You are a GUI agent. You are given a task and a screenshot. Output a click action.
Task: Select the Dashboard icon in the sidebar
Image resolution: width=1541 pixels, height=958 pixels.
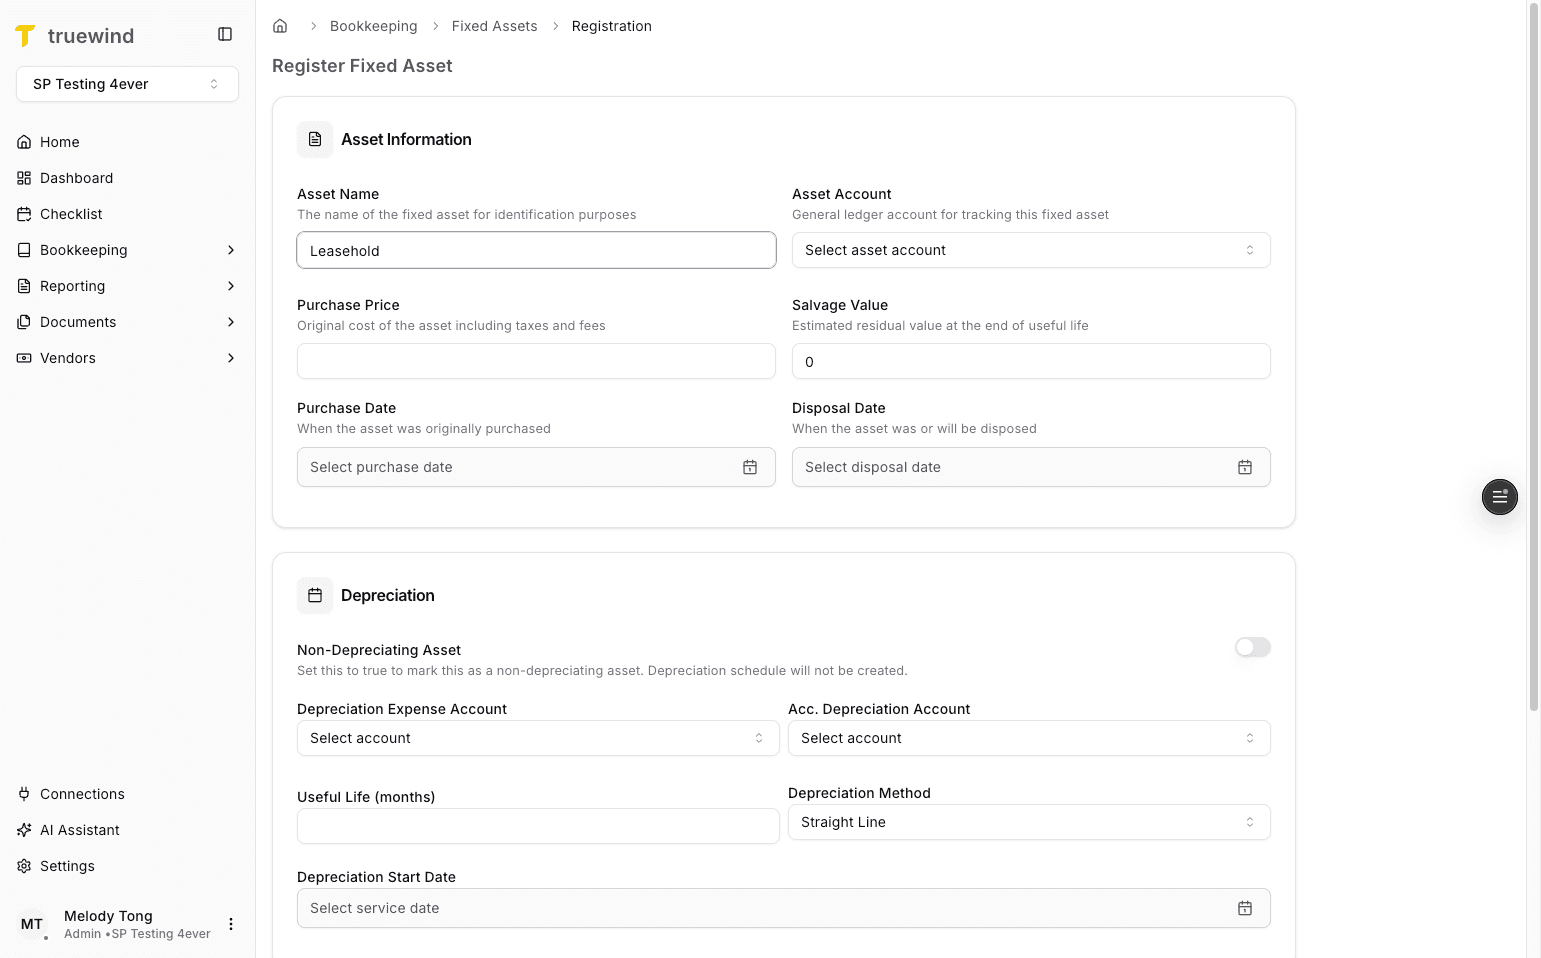click(x=24, y=177)
